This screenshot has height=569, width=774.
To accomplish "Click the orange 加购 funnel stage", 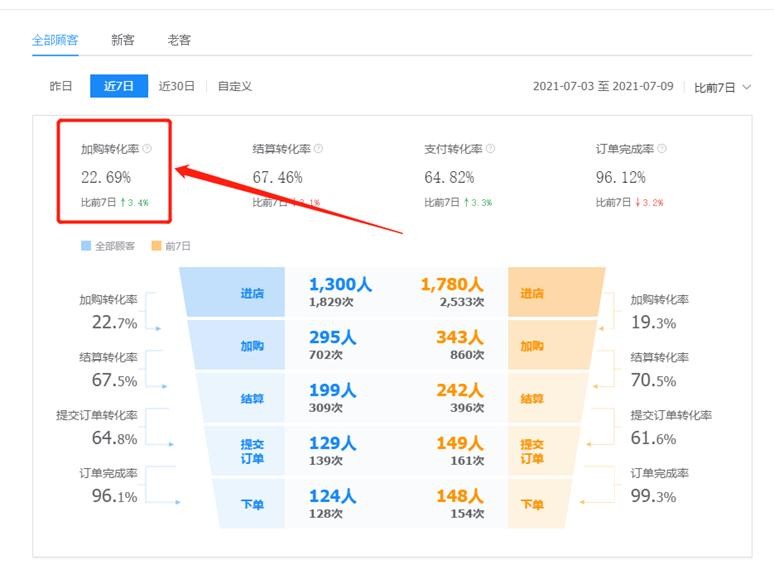I will coord(531,346).
